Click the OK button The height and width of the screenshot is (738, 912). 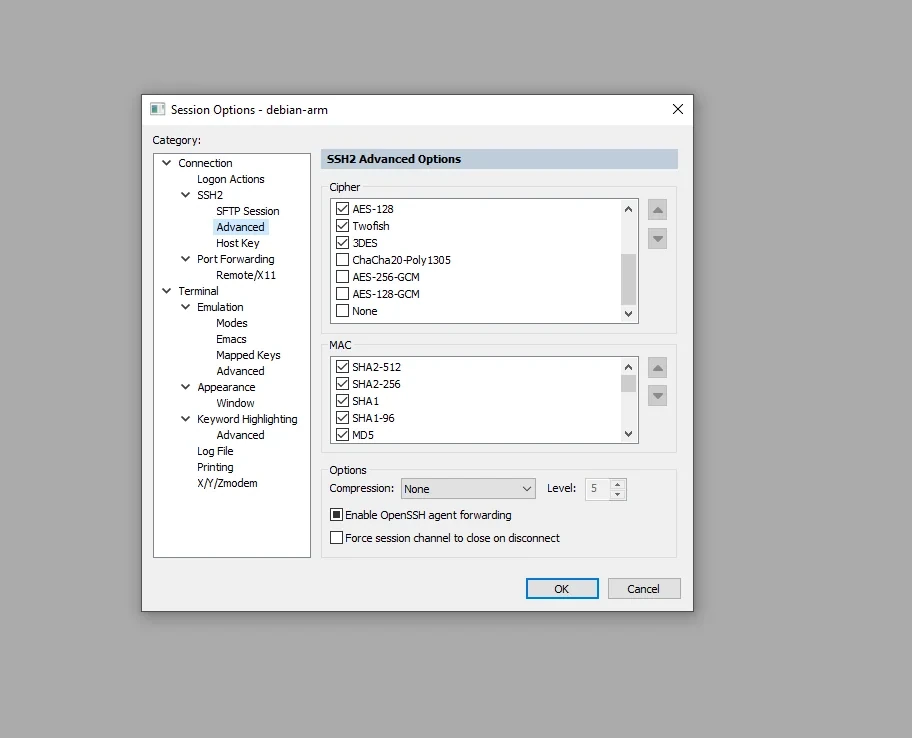tap(562, 589)
